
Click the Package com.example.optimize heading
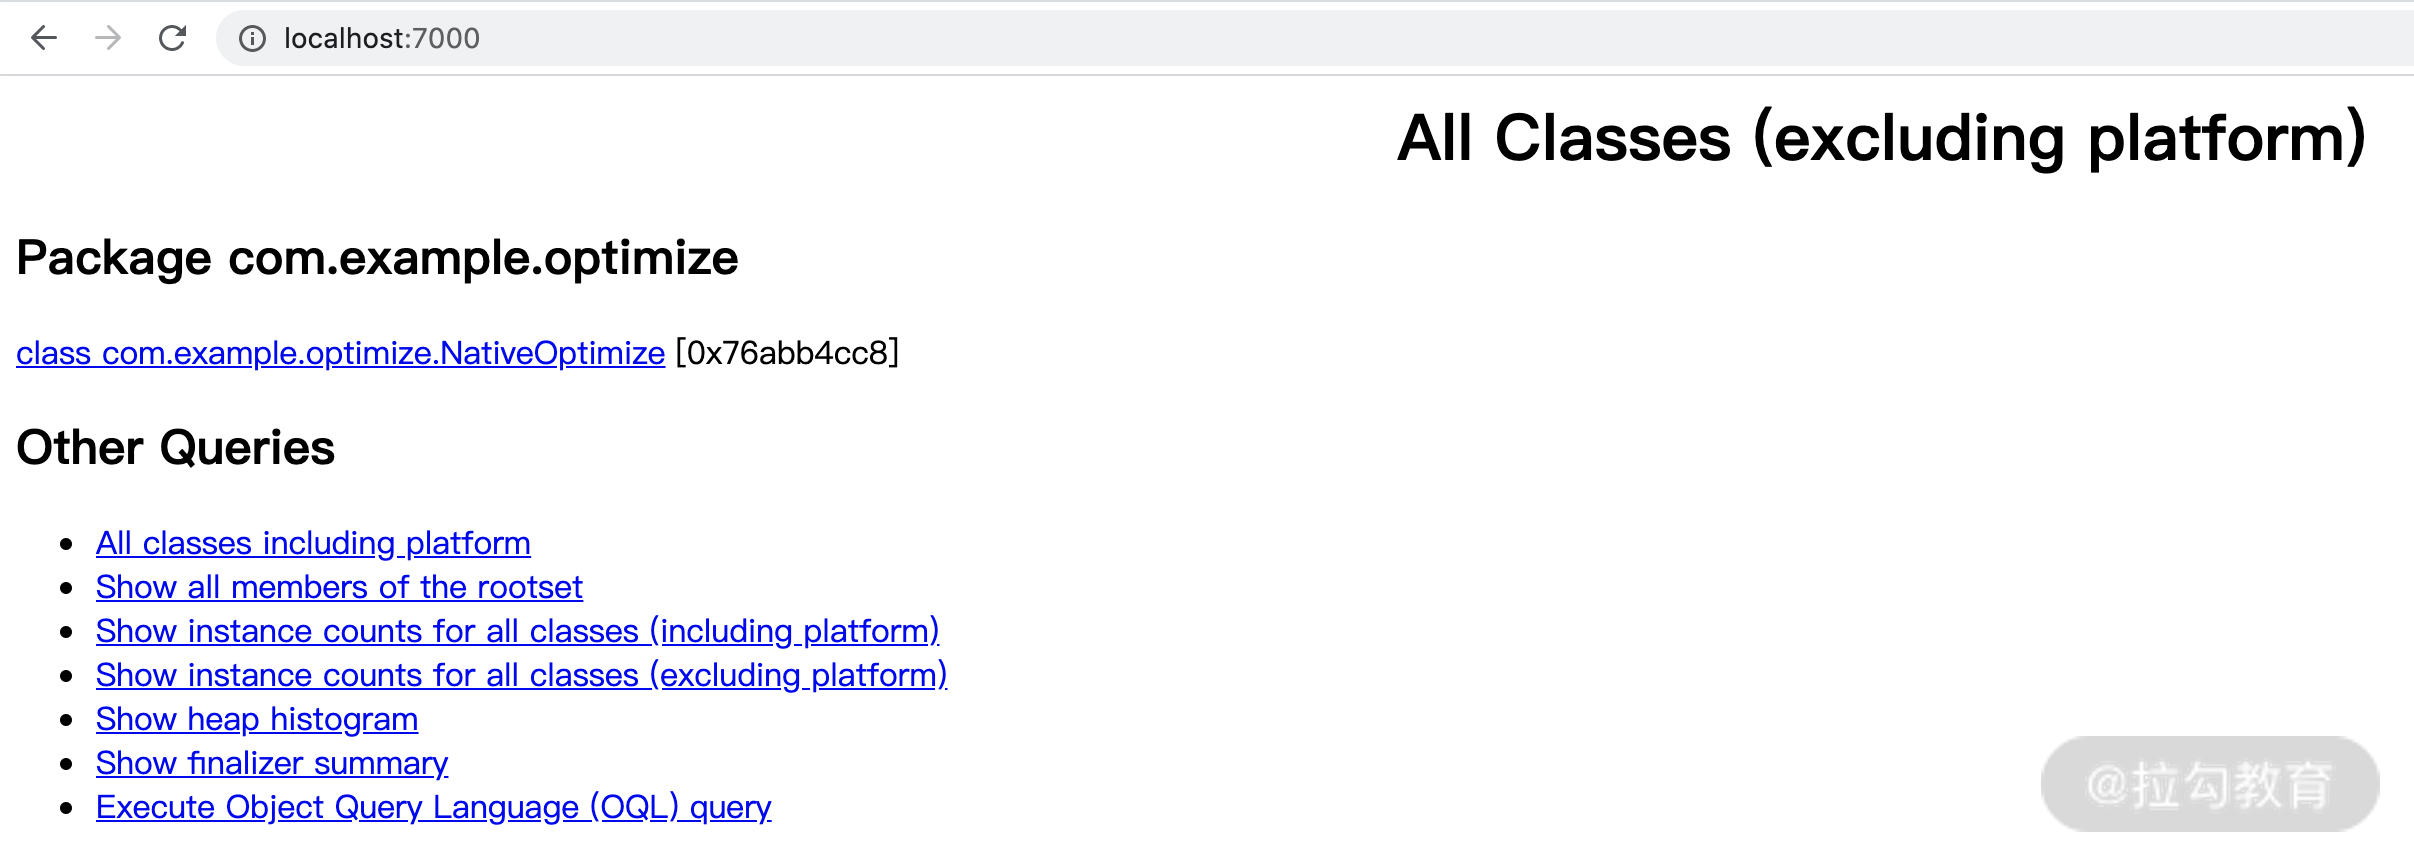click(x=377, y=258)
